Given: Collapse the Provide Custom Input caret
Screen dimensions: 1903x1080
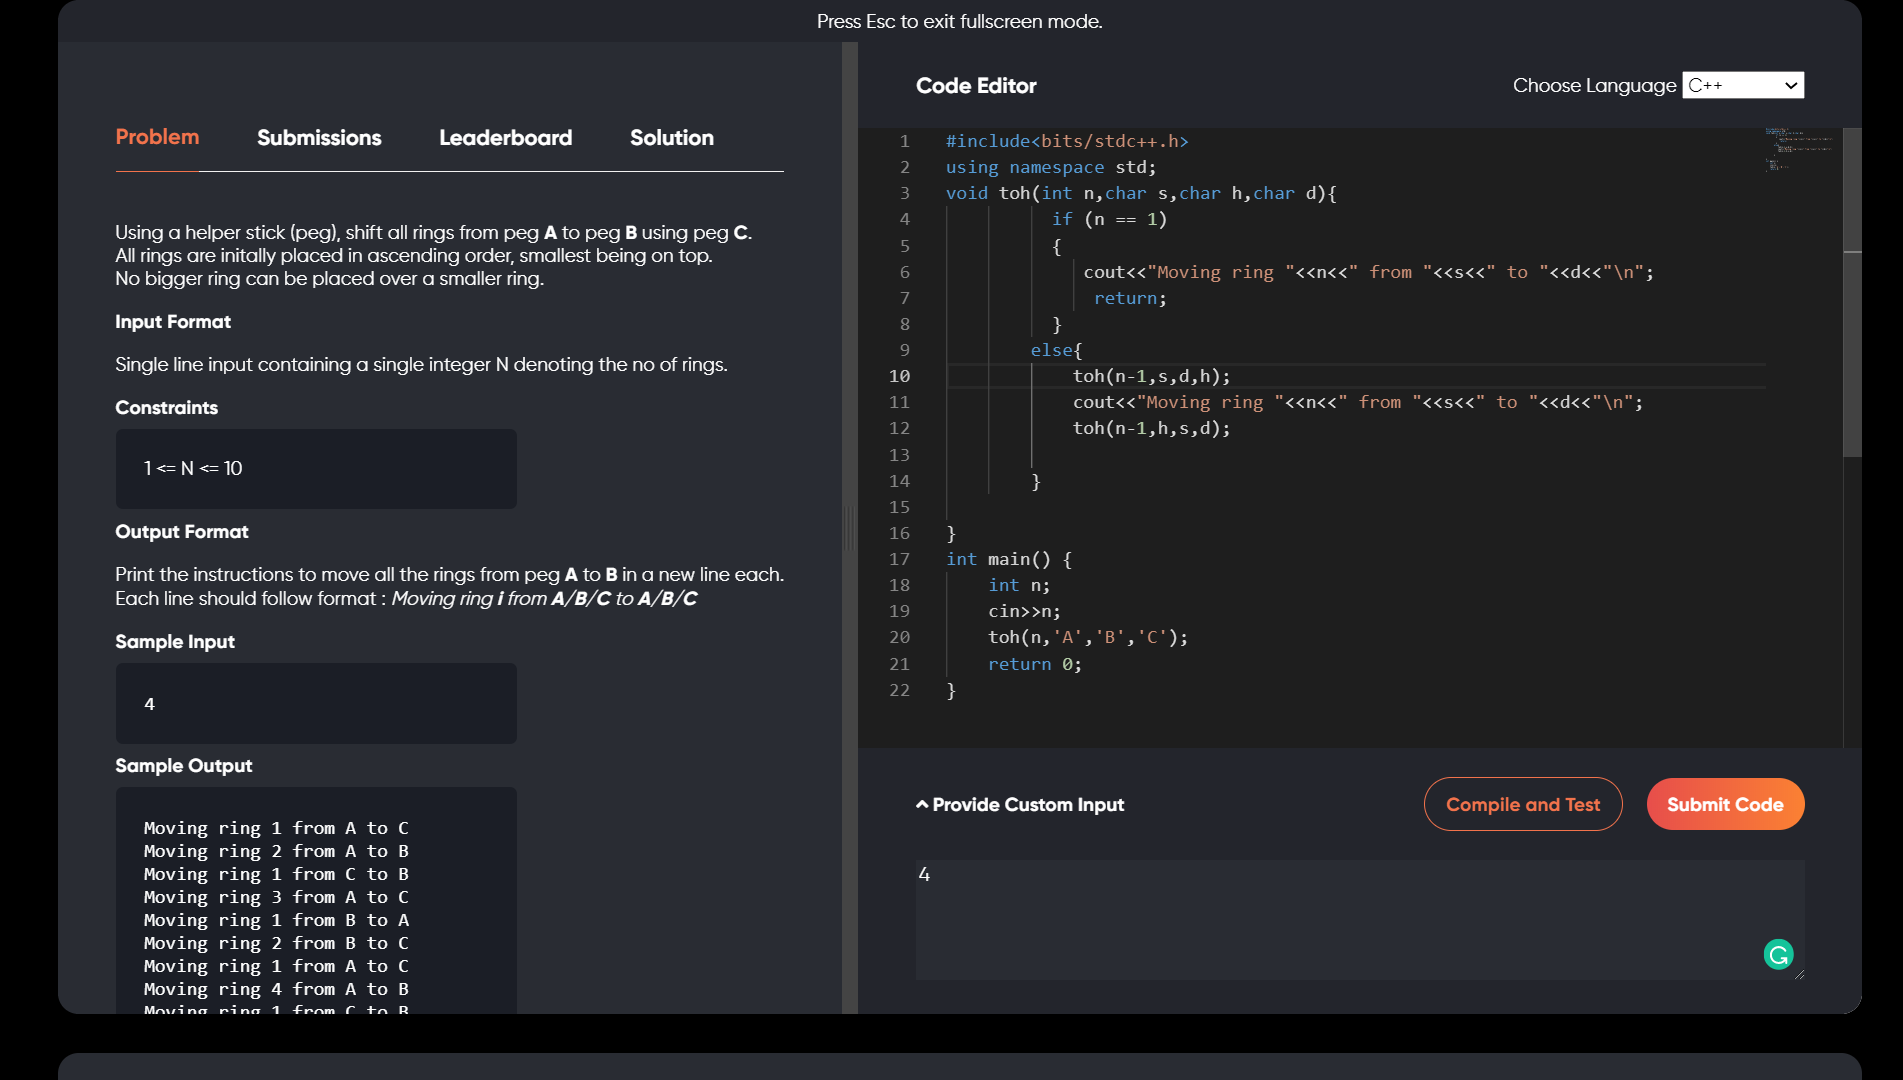Looking at the screenshot, I should pyautogui.click(x=922, y=805).
